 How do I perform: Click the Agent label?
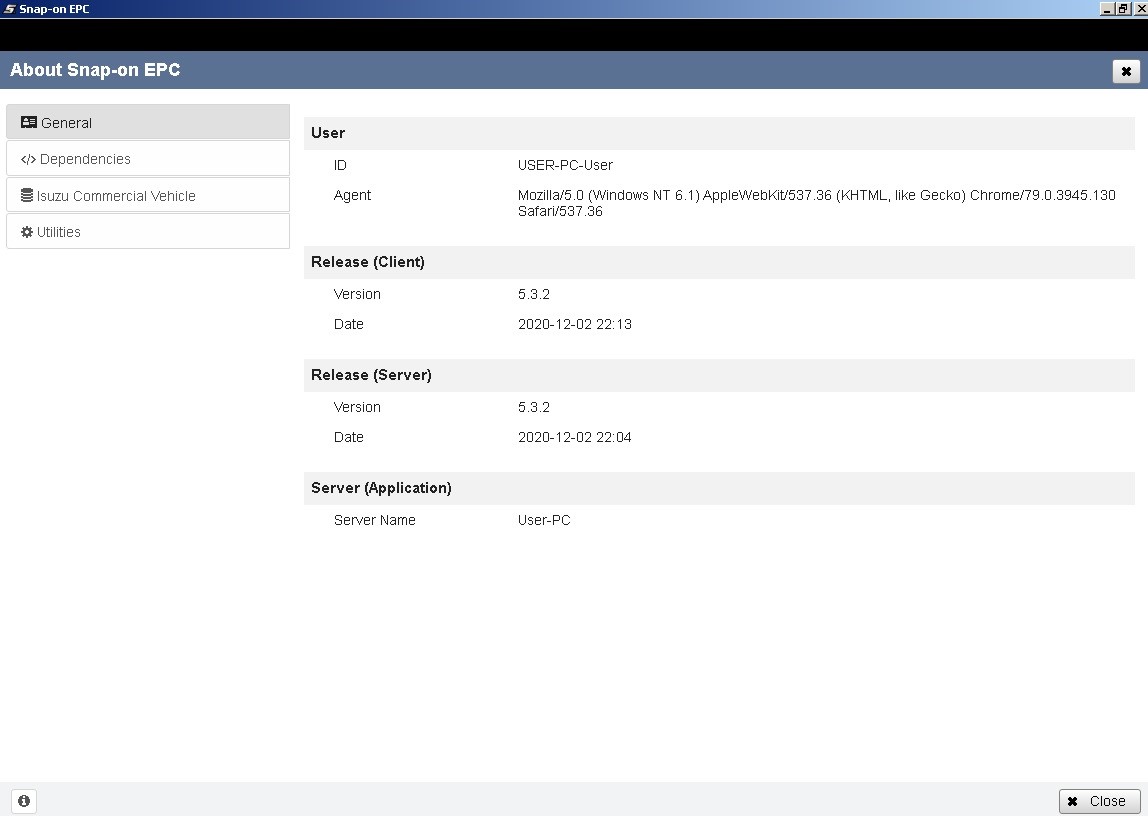pos(352,195)
